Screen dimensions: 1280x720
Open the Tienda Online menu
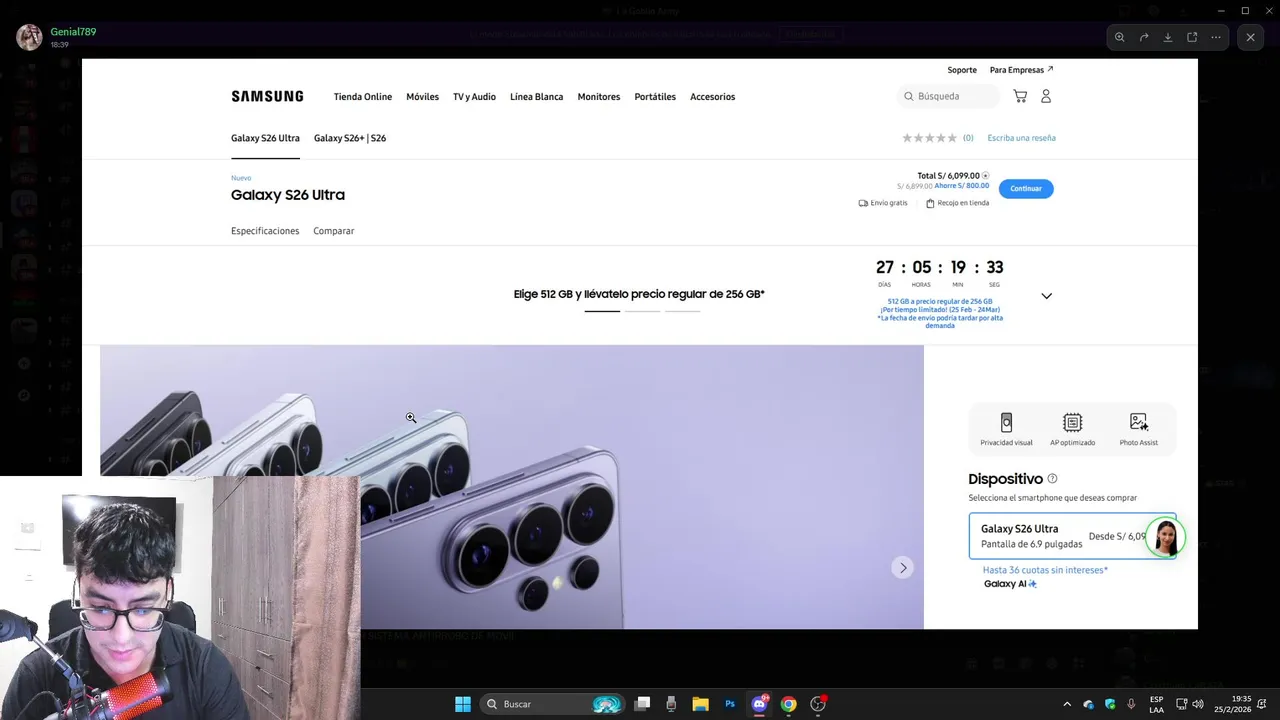tap(363, 97)
